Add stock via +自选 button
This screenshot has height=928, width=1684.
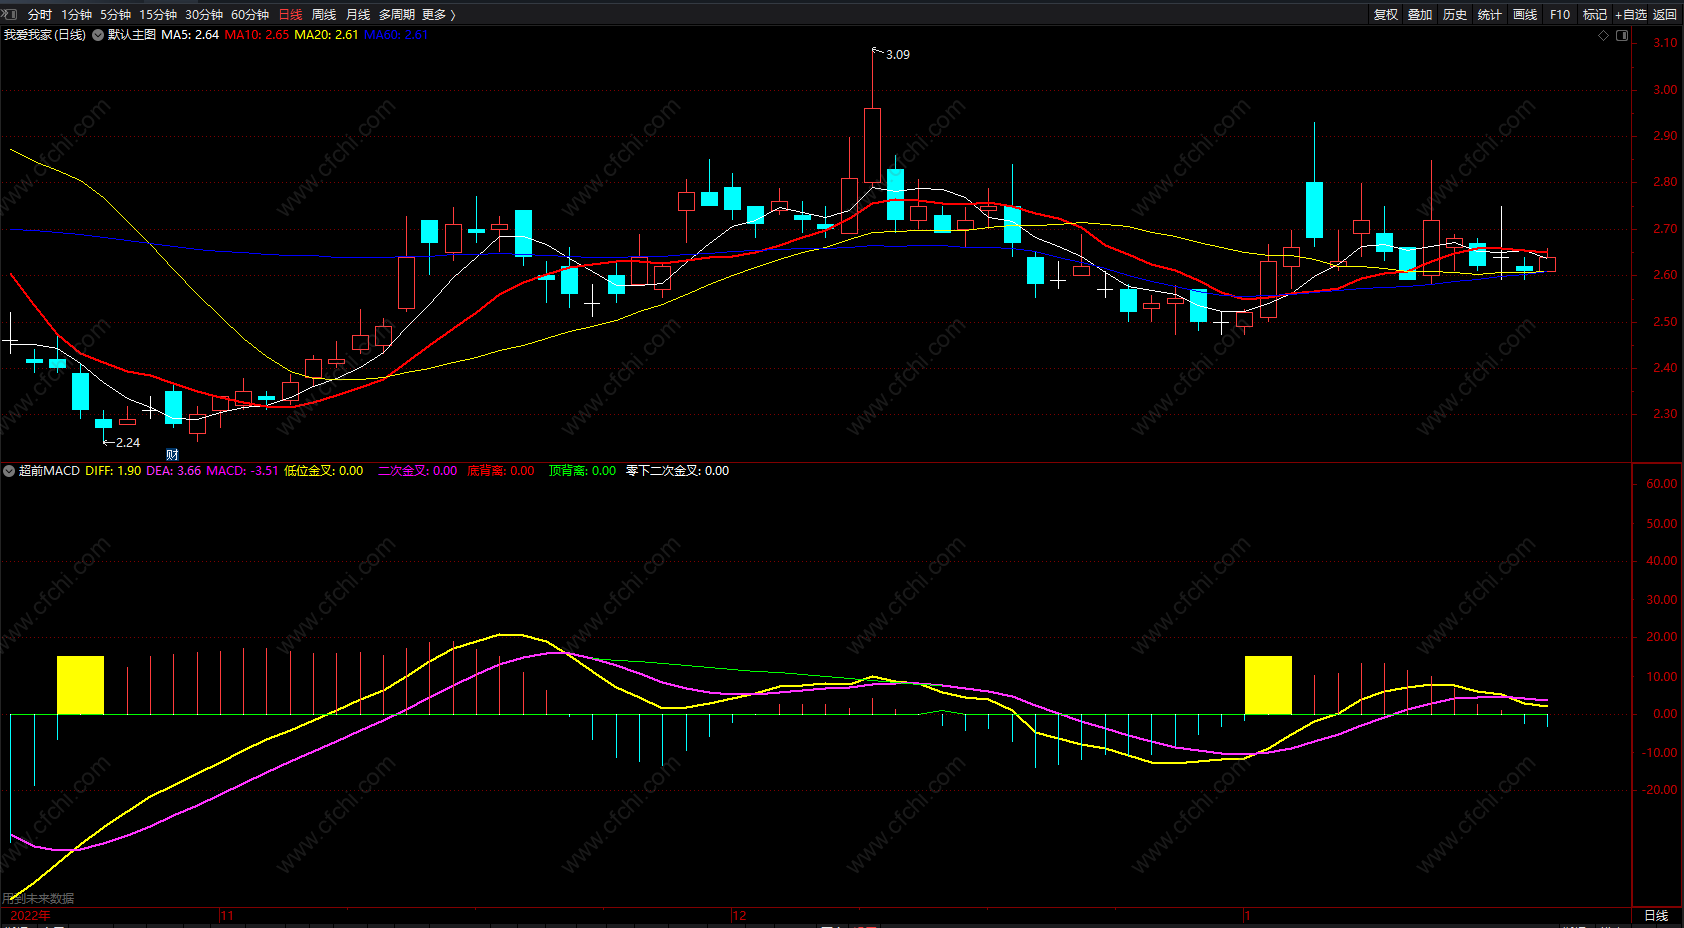1631,14
